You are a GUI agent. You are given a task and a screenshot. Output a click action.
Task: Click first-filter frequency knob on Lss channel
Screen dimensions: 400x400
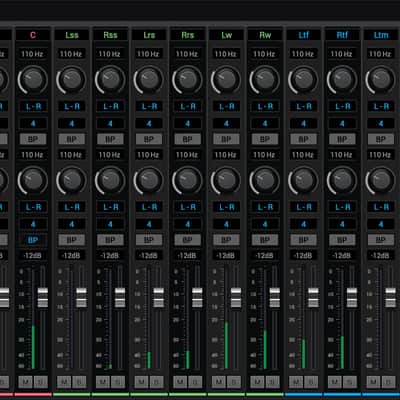72,80
